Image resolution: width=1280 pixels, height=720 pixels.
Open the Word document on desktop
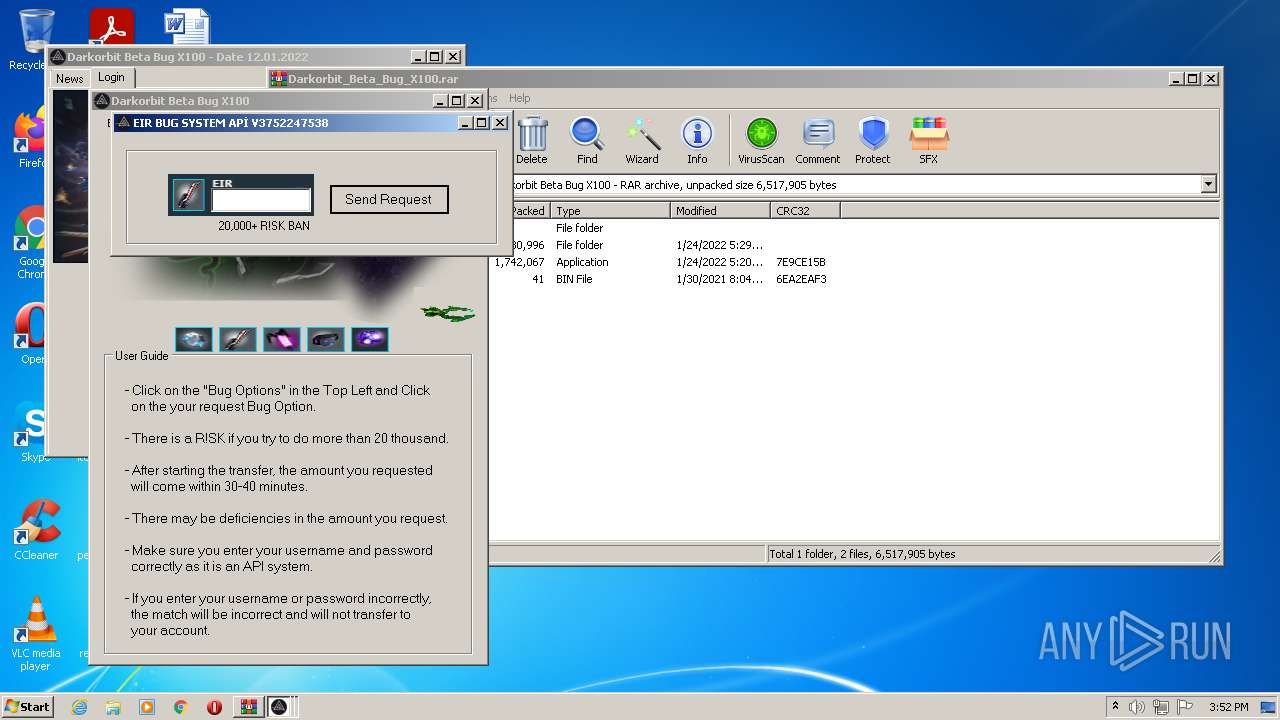[x=187, y=28]
